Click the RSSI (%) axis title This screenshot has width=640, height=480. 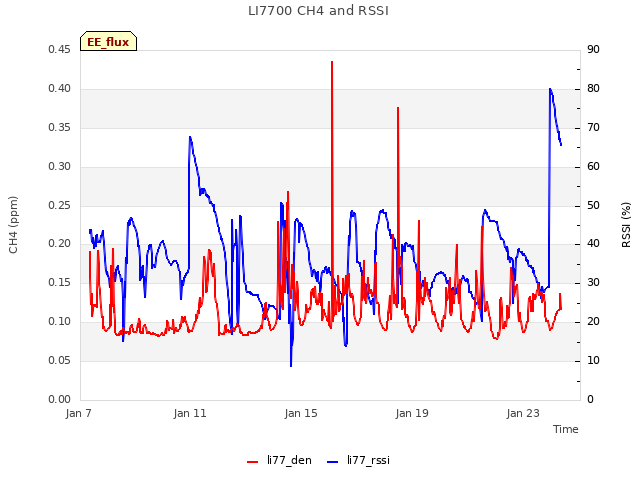point(626,225)
